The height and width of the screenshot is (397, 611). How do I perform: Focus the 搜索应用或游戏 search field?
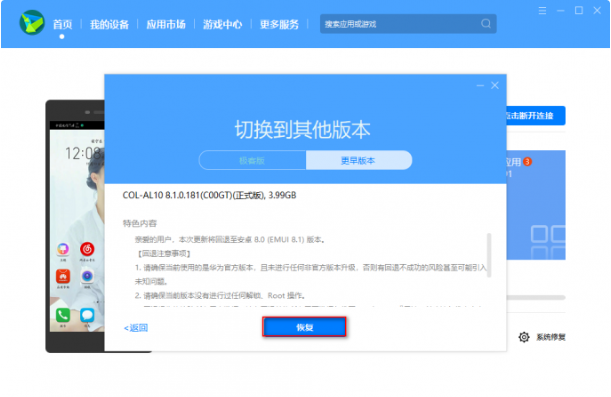click(408, 24)
